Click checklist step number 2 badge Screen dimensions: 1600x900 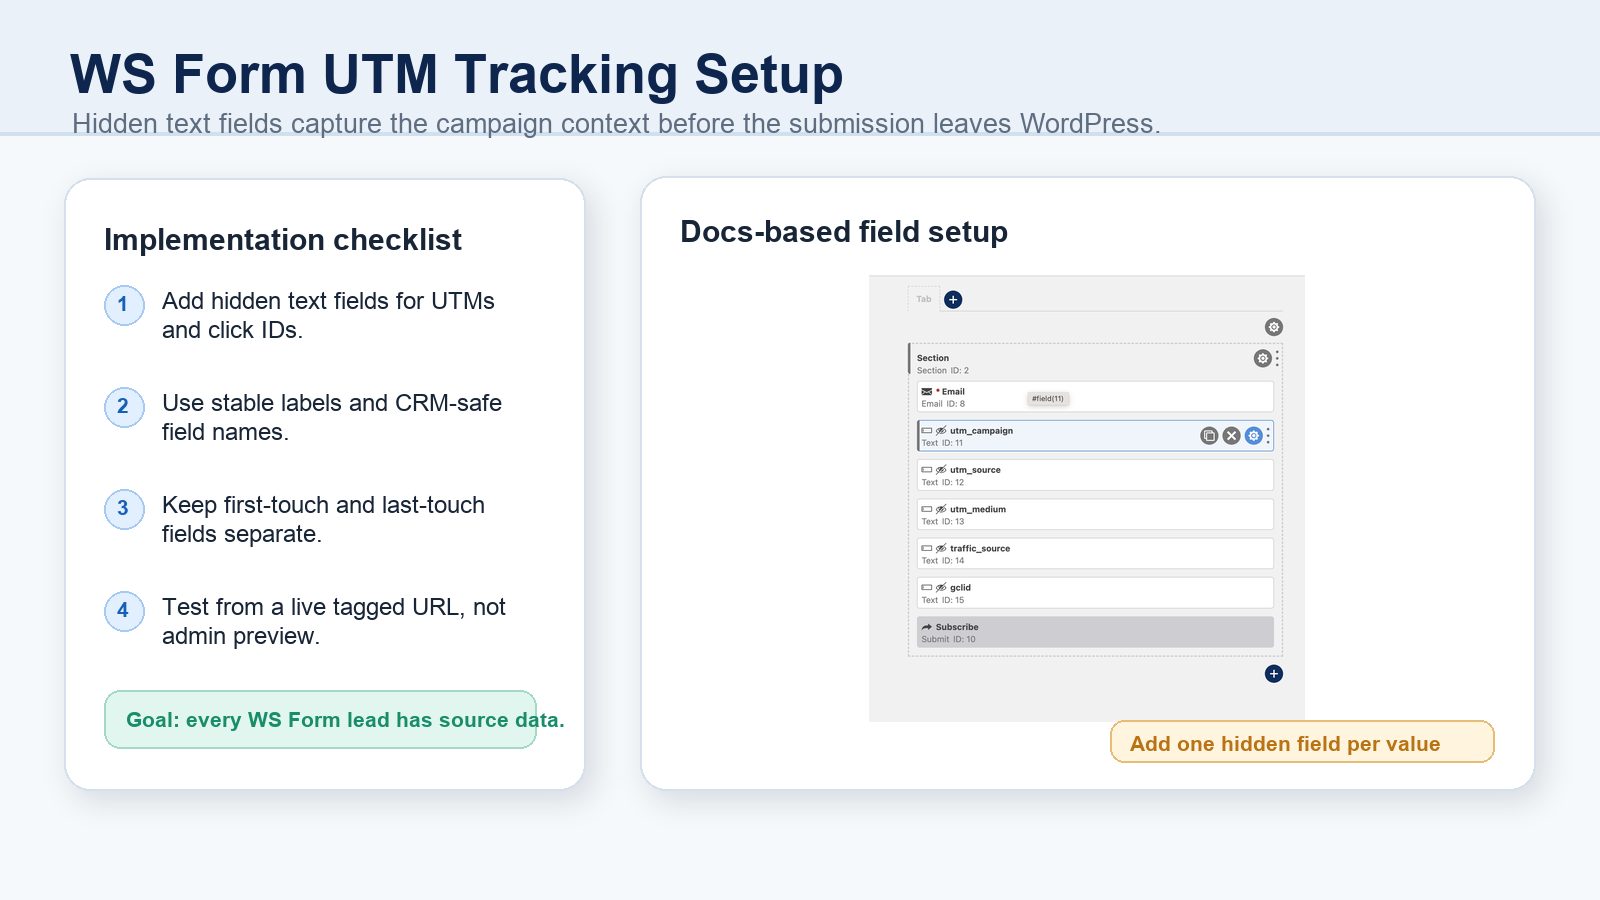[x=124, y=406]
